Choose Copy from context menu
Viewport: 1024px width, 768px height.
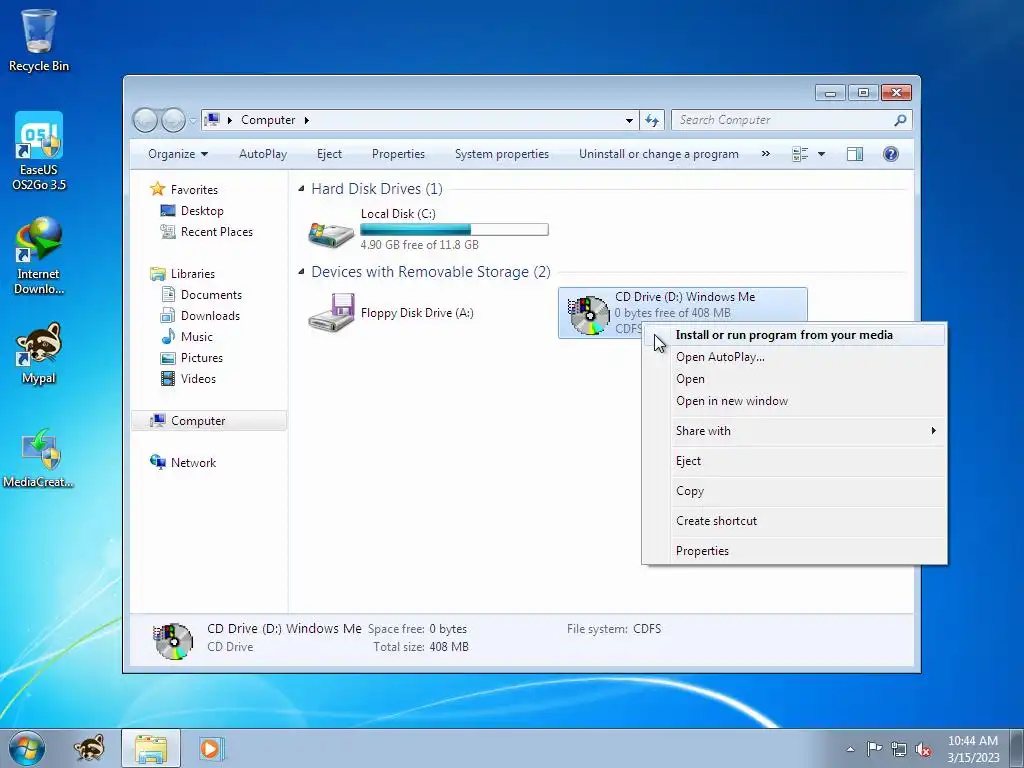click(x=794, y=491)
